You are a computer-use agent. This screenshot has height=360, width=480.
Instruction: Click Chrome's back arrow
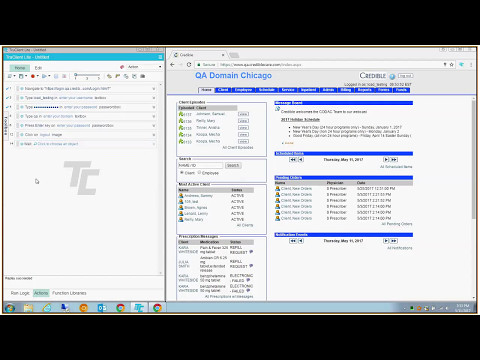pos(172,65)
